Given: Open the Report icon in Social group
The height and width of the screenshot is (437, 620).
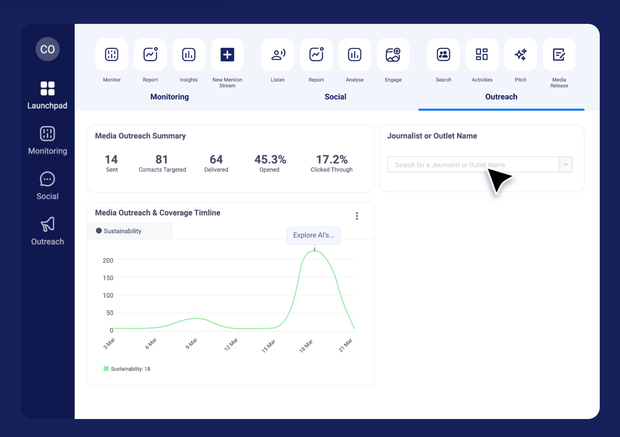Looking at the screenshot, I should 316,55.
